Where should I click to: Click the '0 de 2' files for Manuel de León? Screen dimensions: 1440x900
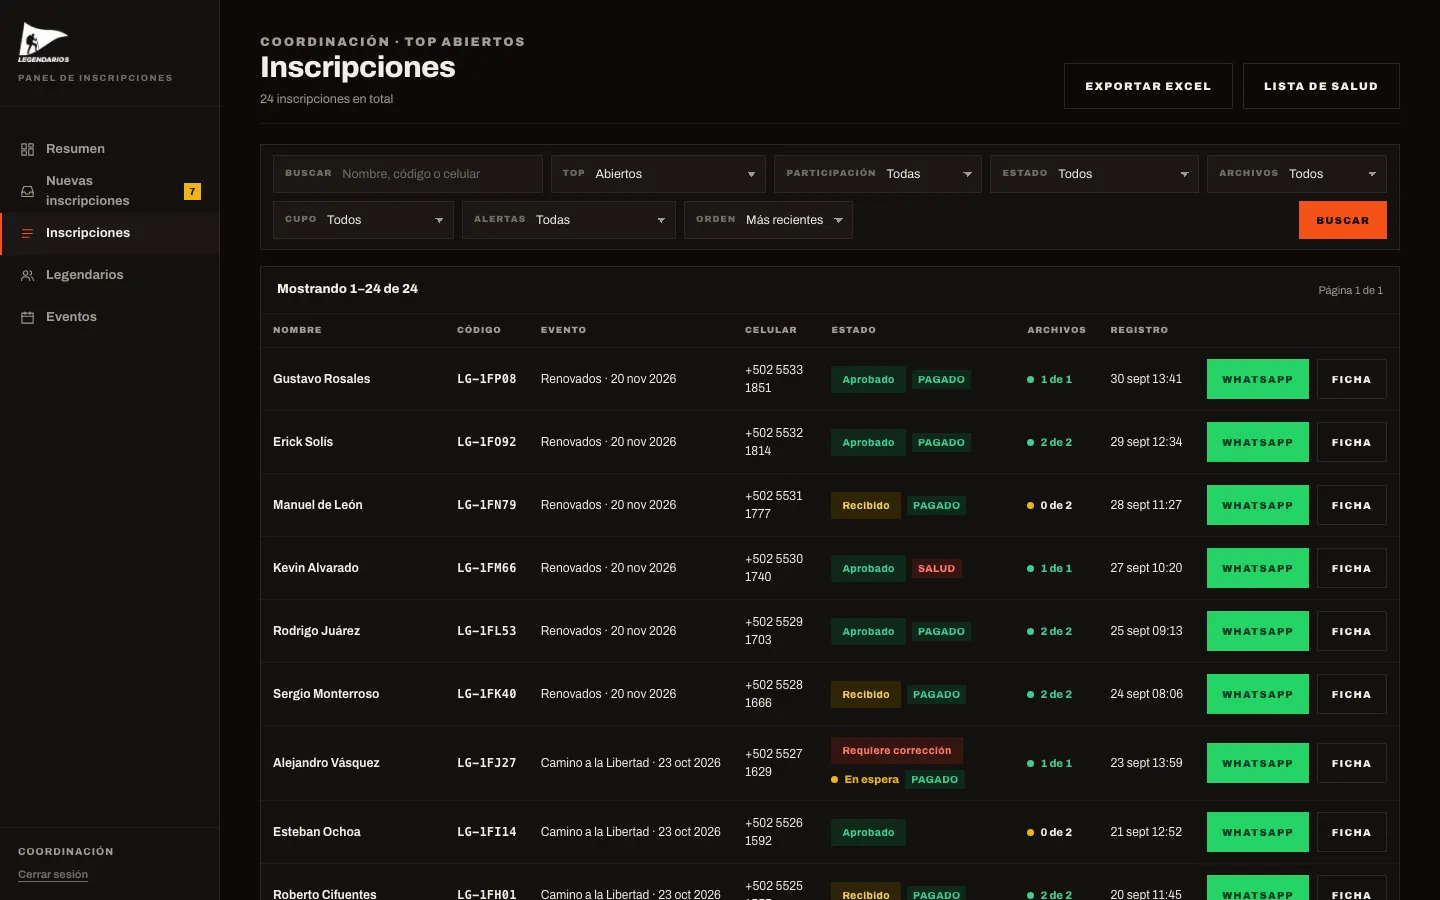[1050, 505]
